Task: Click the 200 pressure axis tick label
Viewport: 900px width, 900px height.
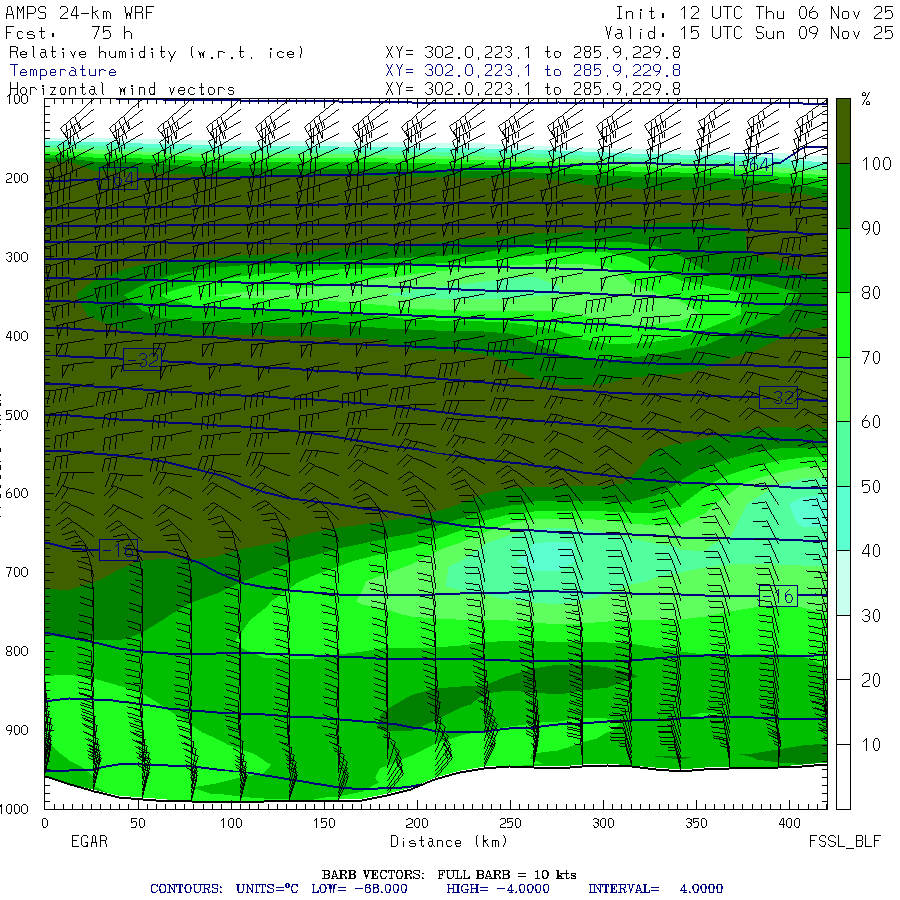Action: pyautogui.click(x=17, y=178)
